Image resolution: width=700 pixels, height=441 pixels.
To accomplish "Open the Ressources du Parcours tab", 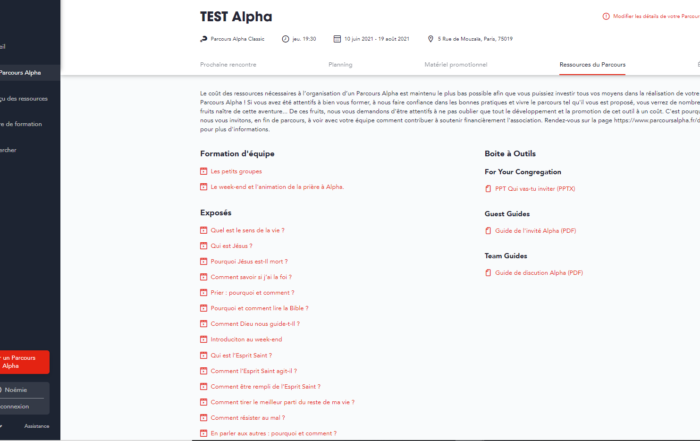I will point(592,65).
